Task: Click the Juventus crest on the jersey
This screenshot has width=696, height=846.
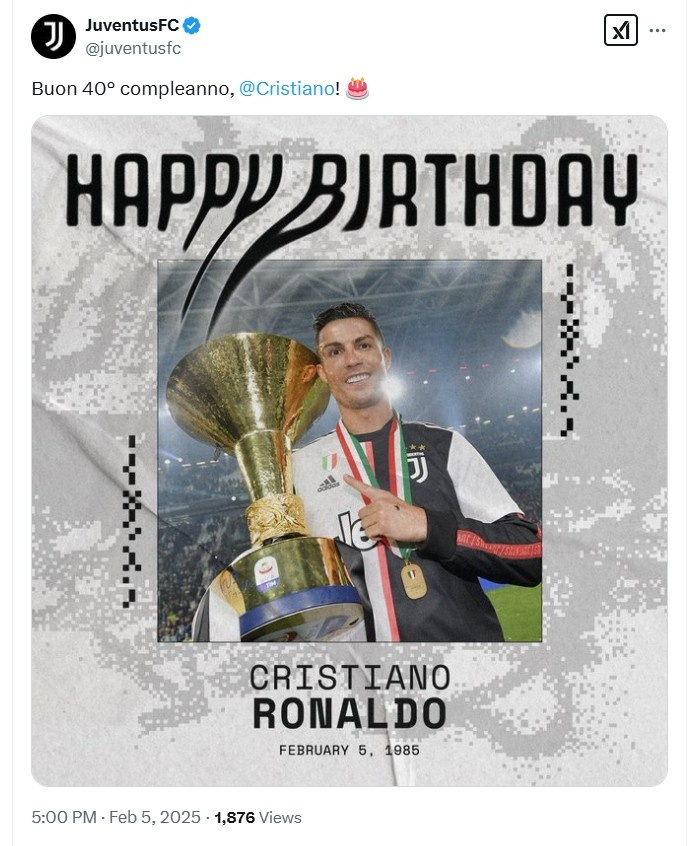Action: coord(418,466)
